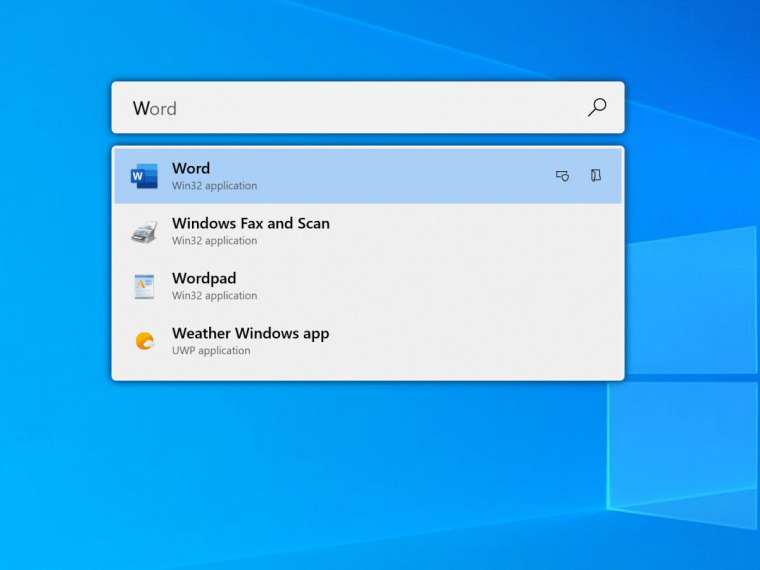
Task: Open Word's containing folder icon
Action: [x=596, y=175]
